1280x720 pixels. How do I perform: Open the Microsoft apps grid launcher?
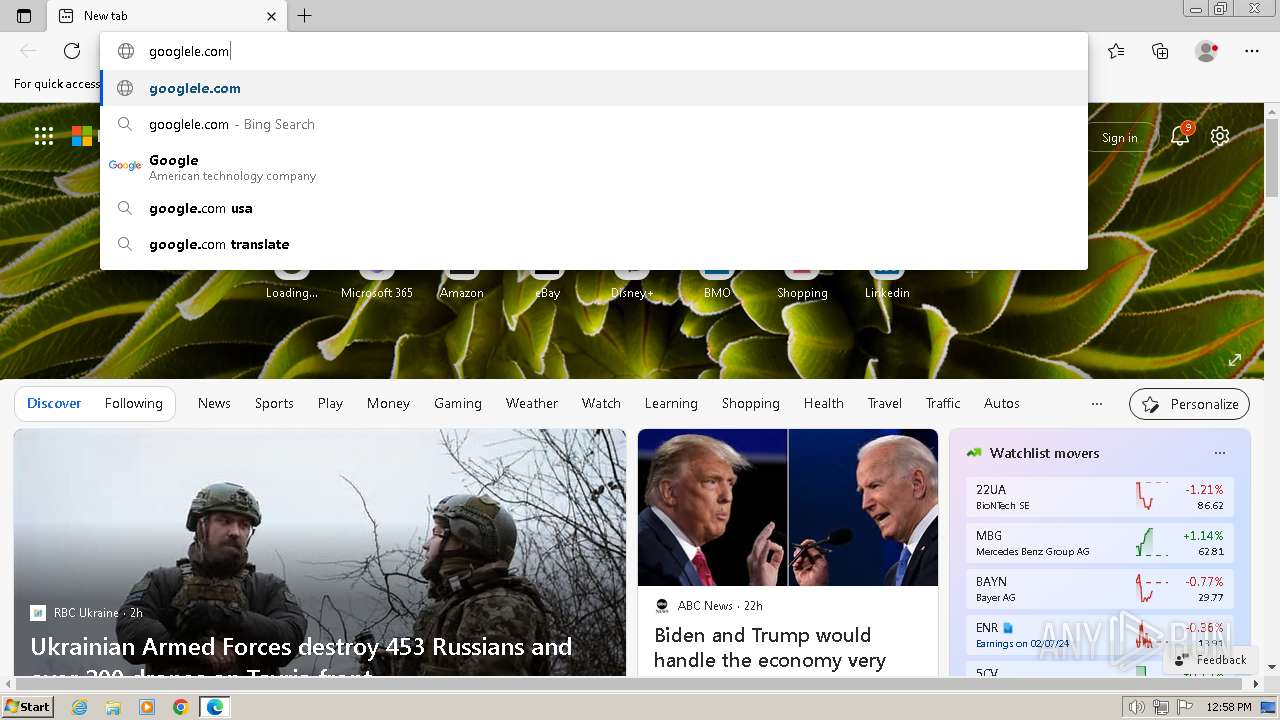[44, 136]
